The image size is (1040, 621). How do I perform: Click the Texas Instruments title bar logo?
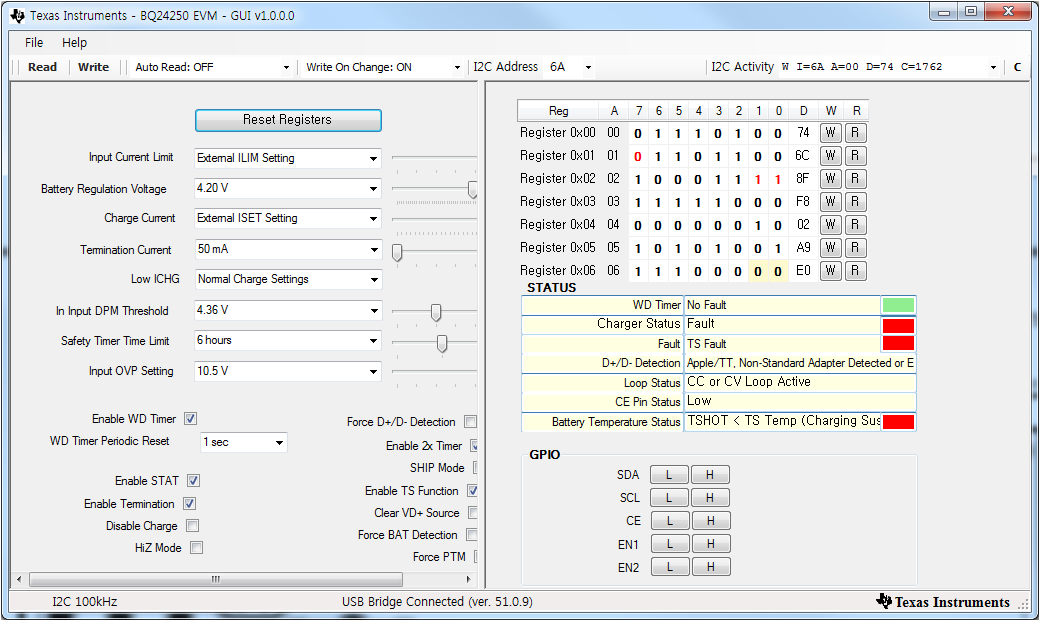[18, 15]
